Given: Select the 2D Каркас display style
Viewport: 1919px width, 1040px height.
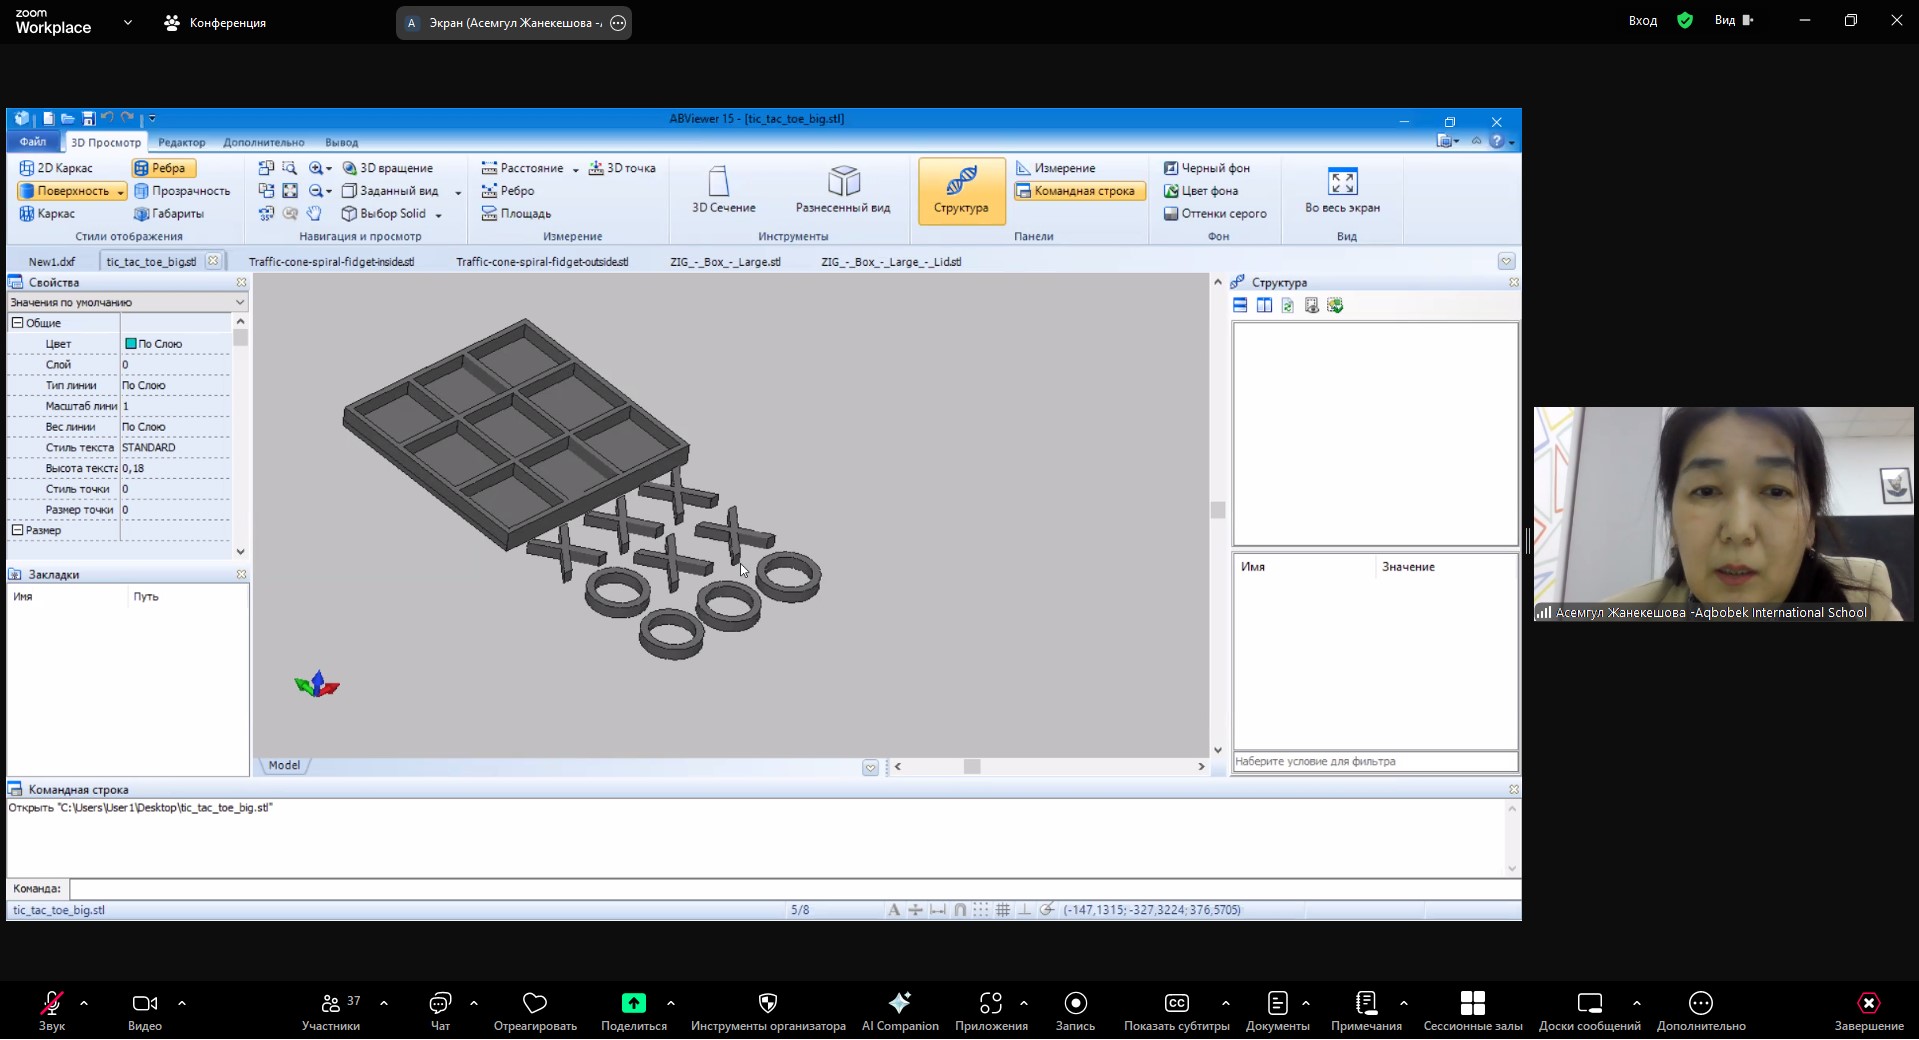Looking at the screenshot, I should pyautogui.click(x=56, y=168).
